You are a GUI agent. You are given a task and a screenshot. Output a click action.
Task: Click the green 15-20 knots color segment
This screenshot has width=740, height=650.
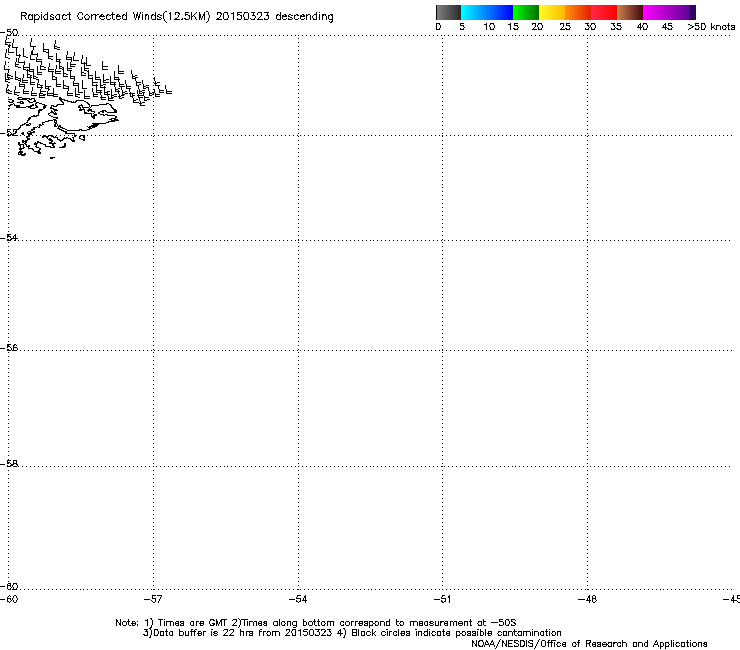tap(526, 12)
